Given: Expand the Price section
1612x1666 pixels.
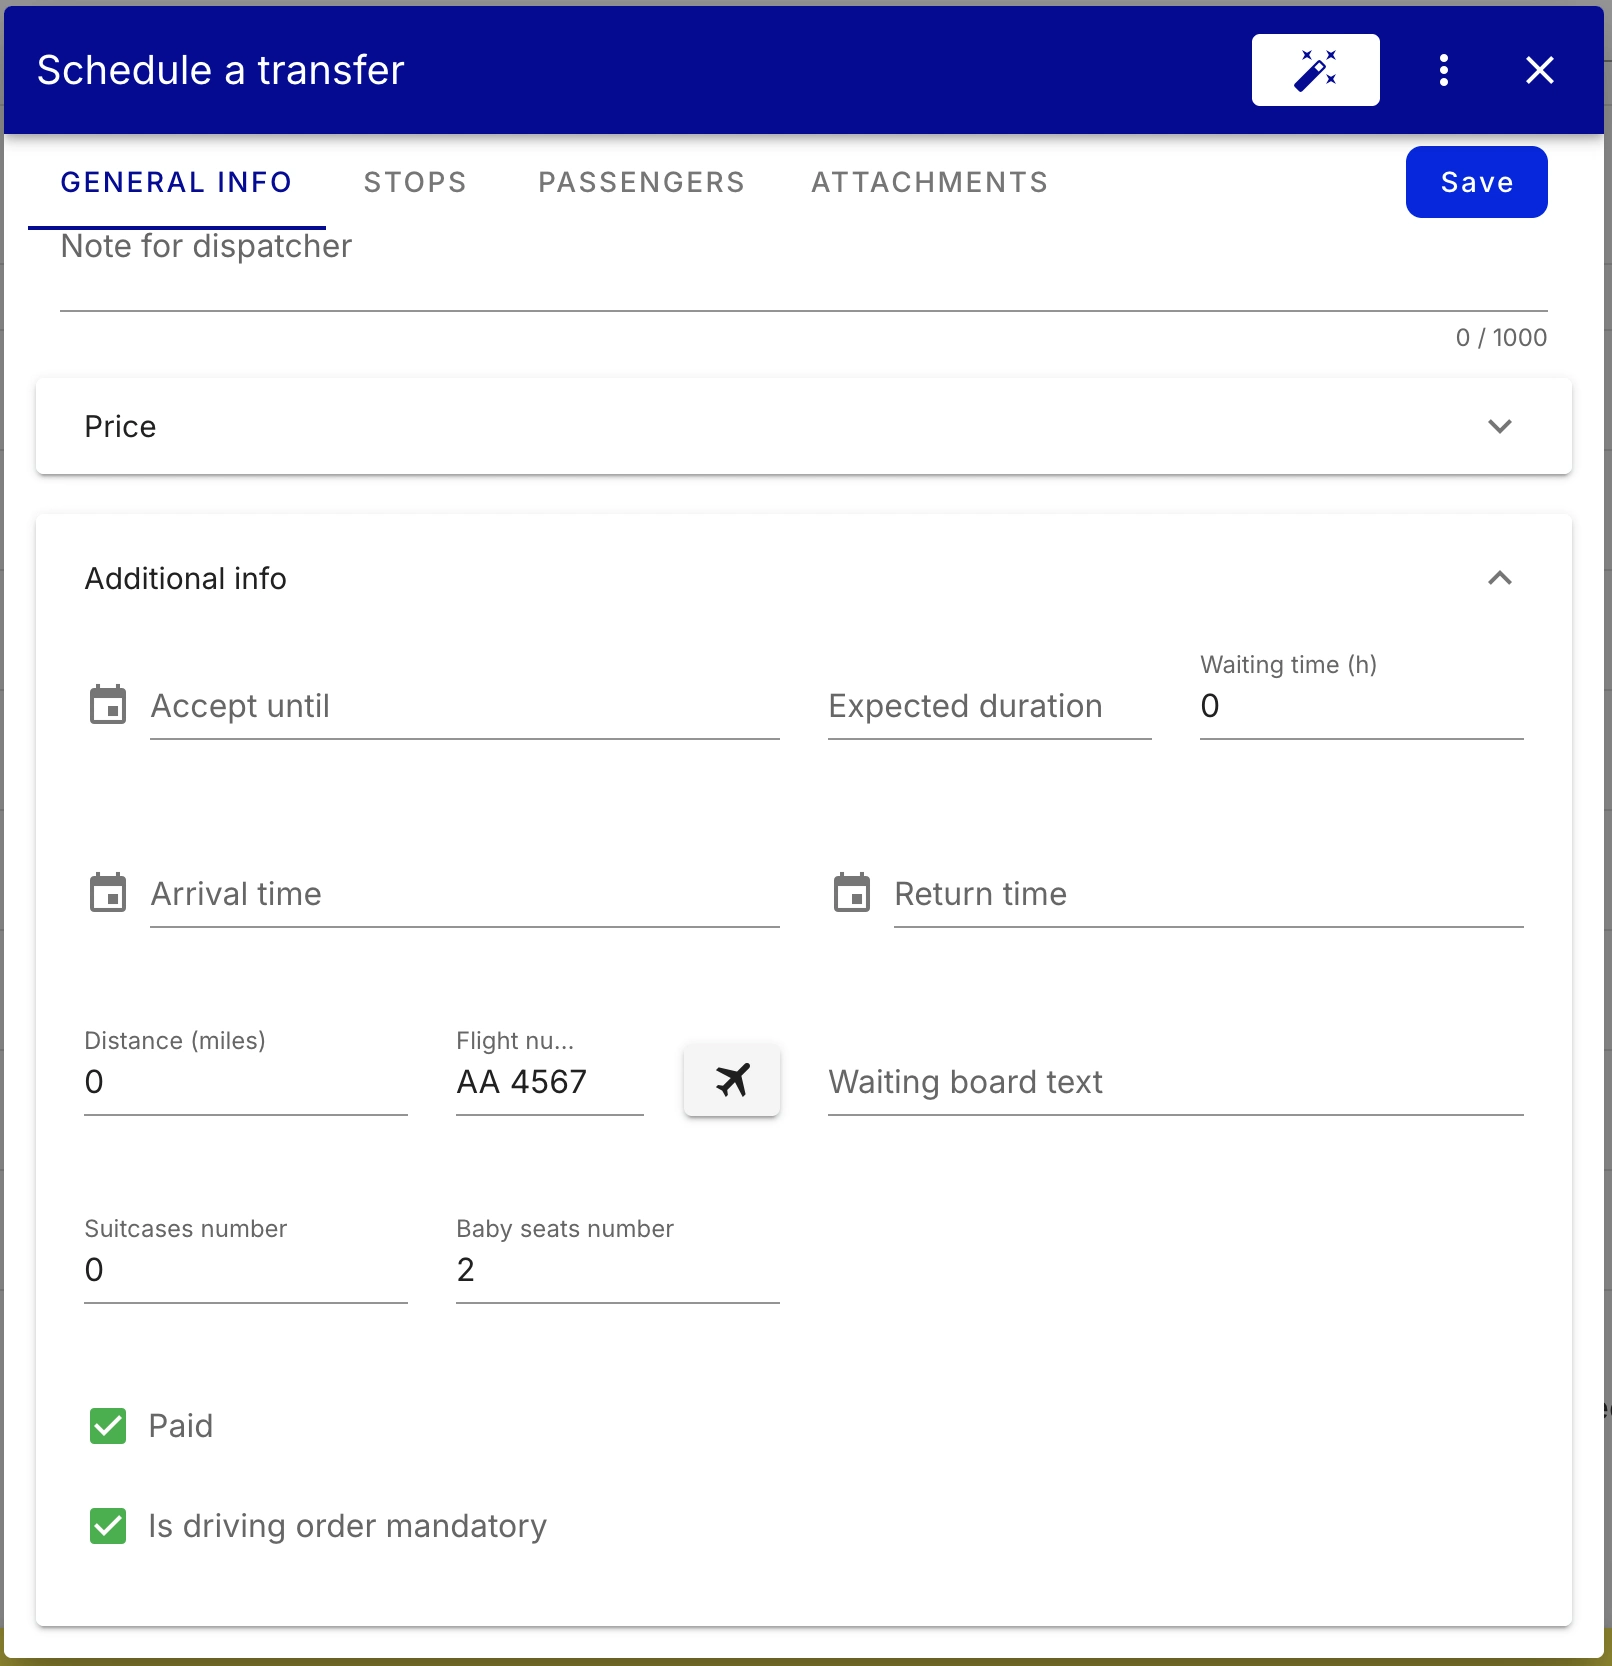Looking at the screenshot, I should pos(1499,426).
